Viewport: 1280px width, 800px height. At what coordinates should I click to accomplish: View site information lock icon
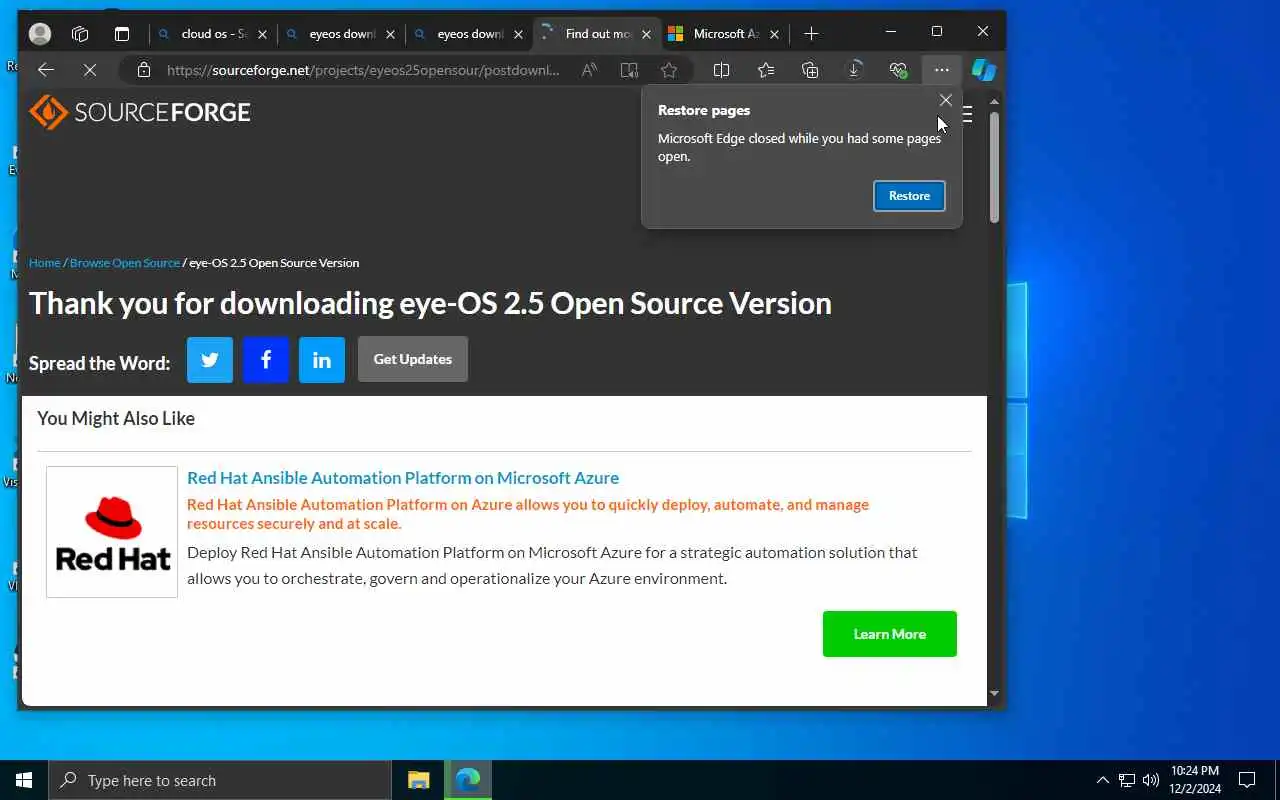pos(144,70)
